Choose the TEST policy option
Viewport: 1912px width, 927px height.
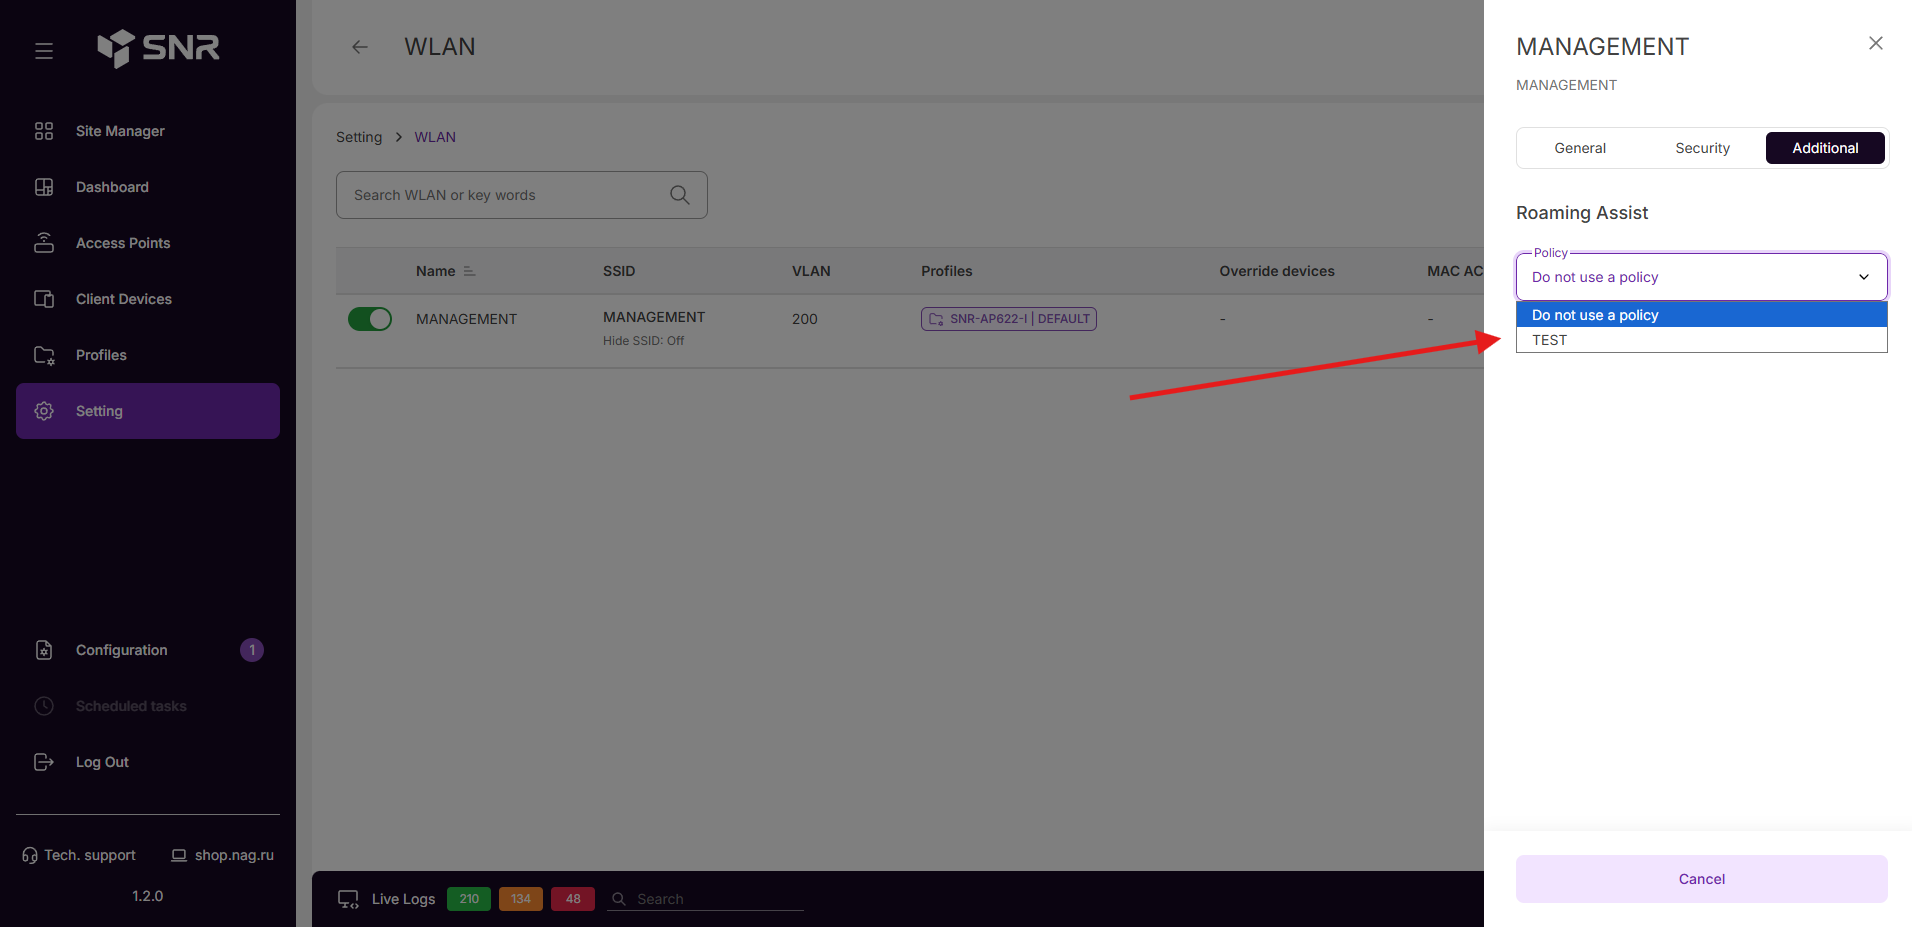(1702, 340)
